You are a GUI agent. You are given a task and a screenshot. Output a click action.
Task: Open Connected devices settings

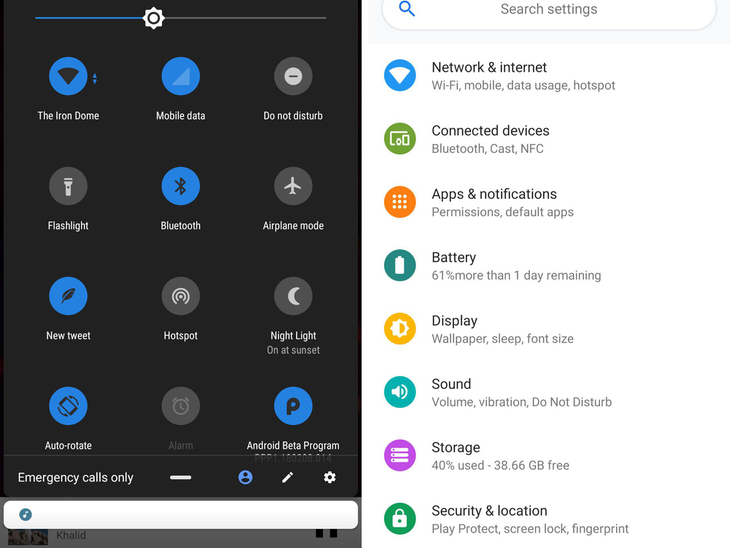[x=549, y=139]
